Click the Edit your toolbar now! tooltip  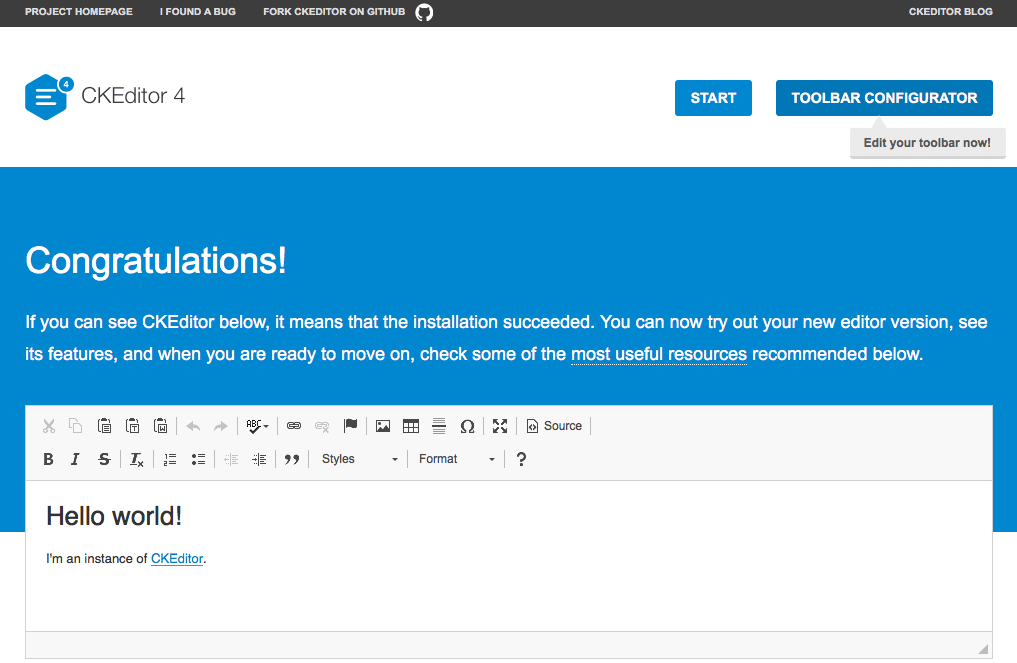(927, 143)
